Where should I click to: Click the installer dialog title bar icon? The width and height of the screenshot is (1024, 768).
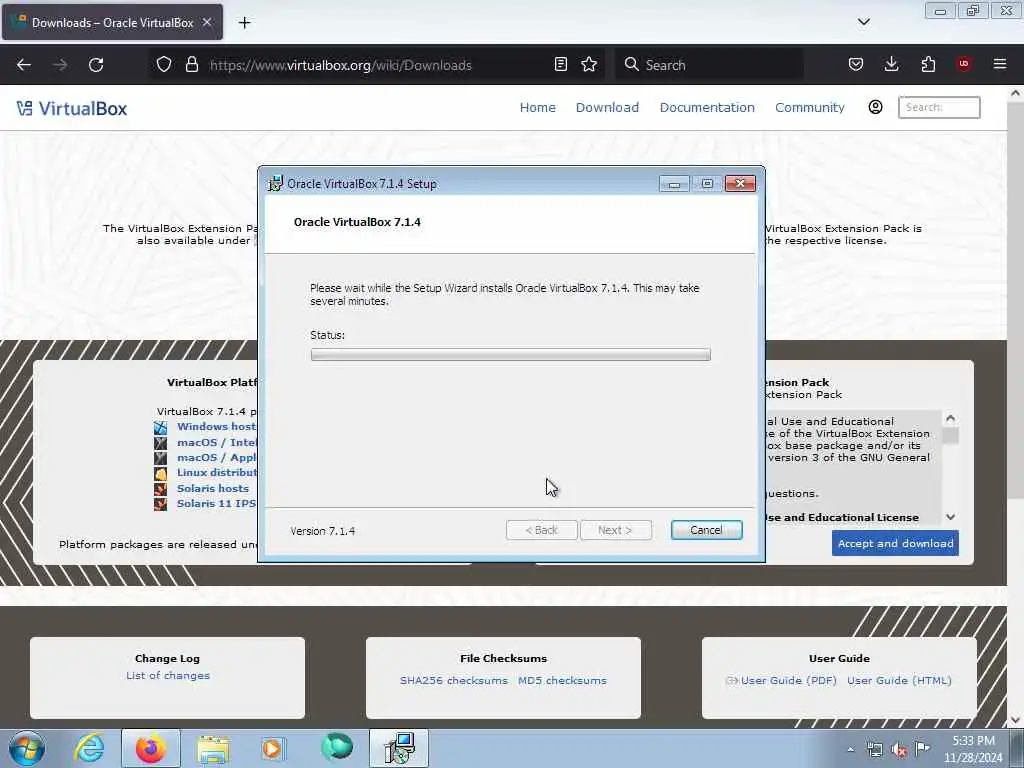click(x=275, y=184)
